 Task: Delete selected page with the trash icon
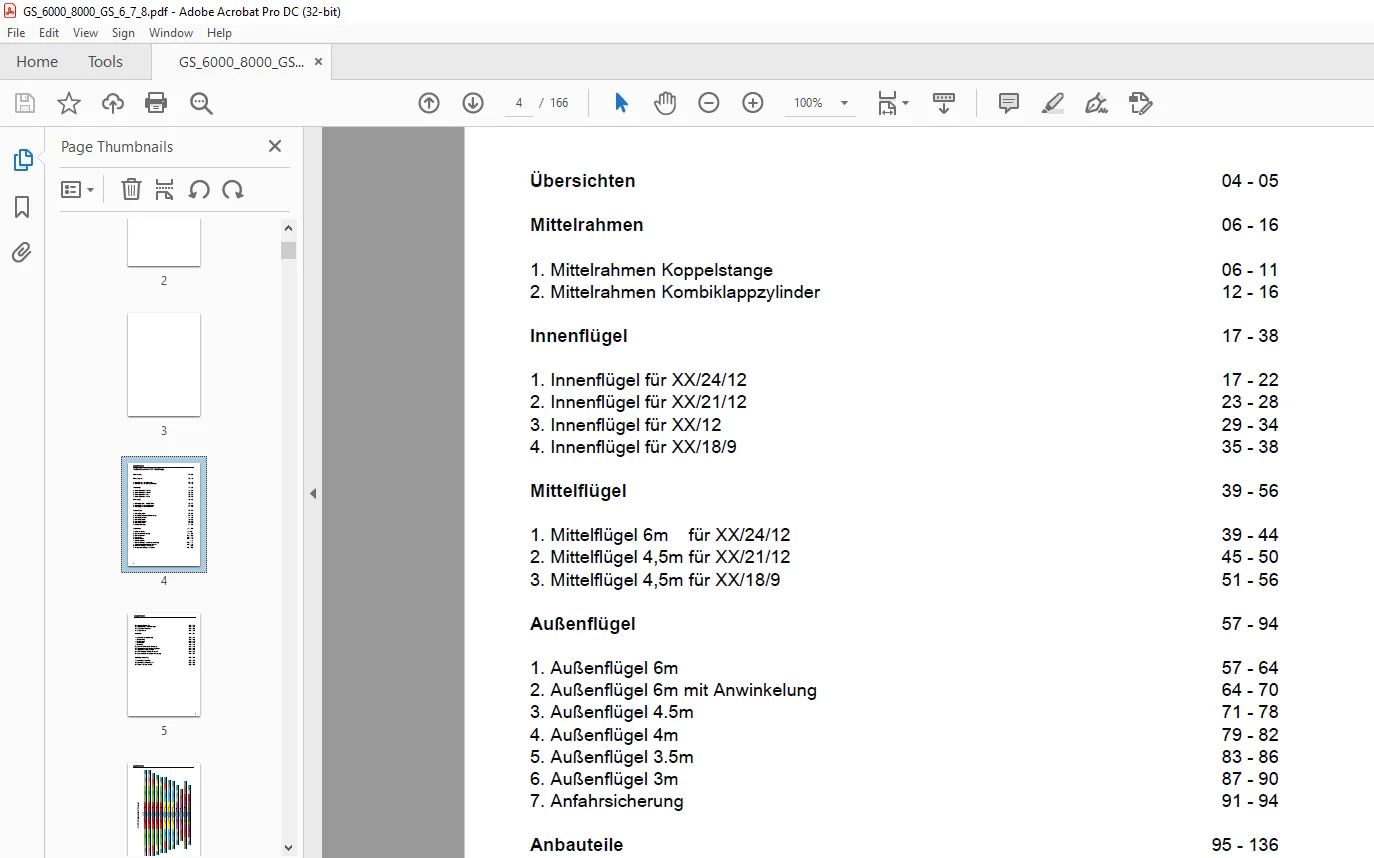(x=131, y=189)
